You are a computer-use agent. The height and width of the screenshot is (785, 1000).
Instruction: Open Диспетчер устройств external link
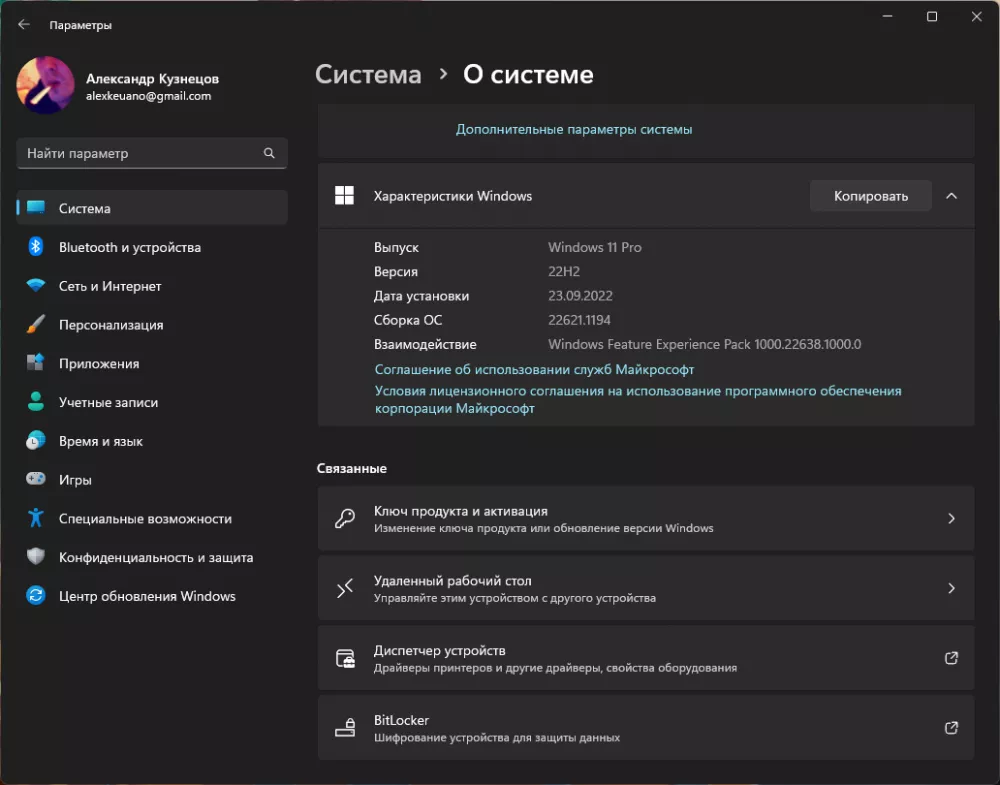[x=951, y=658]
